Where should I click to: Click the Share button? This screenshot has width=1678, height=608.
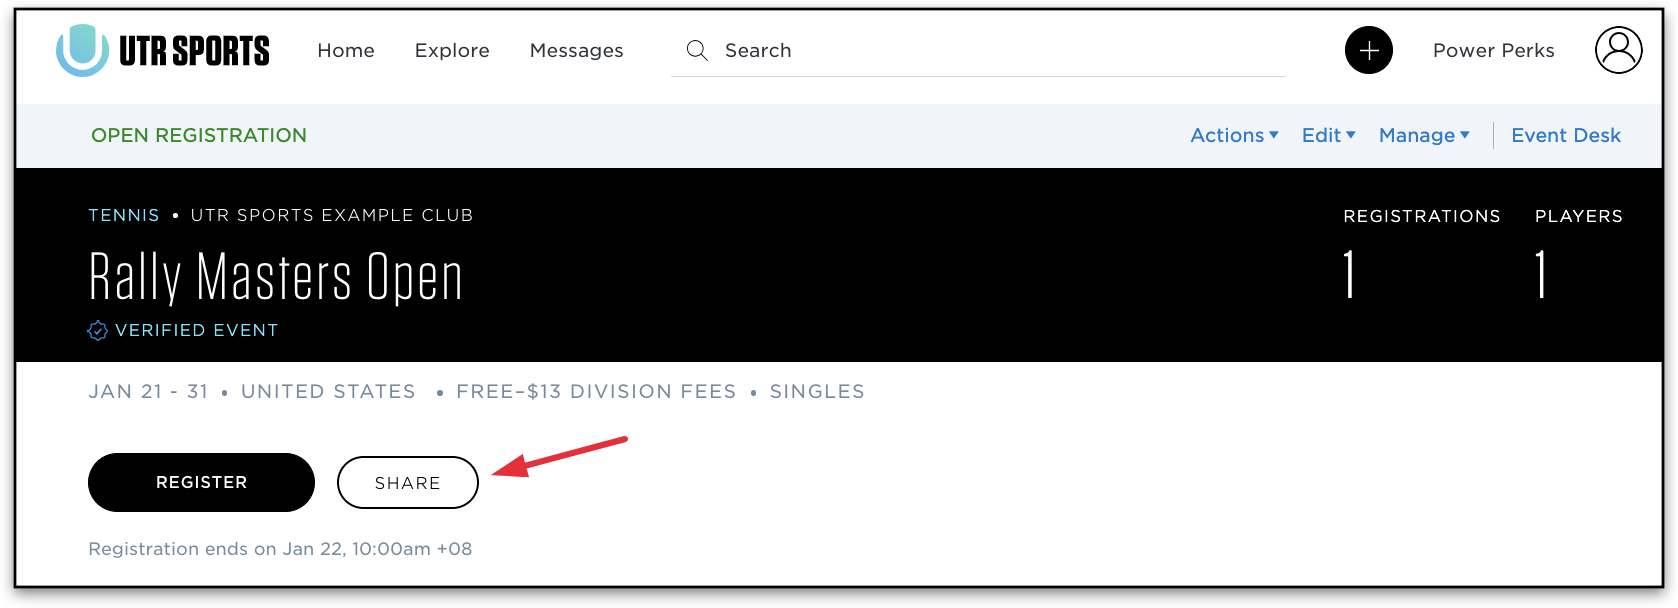tap(408, 482)
